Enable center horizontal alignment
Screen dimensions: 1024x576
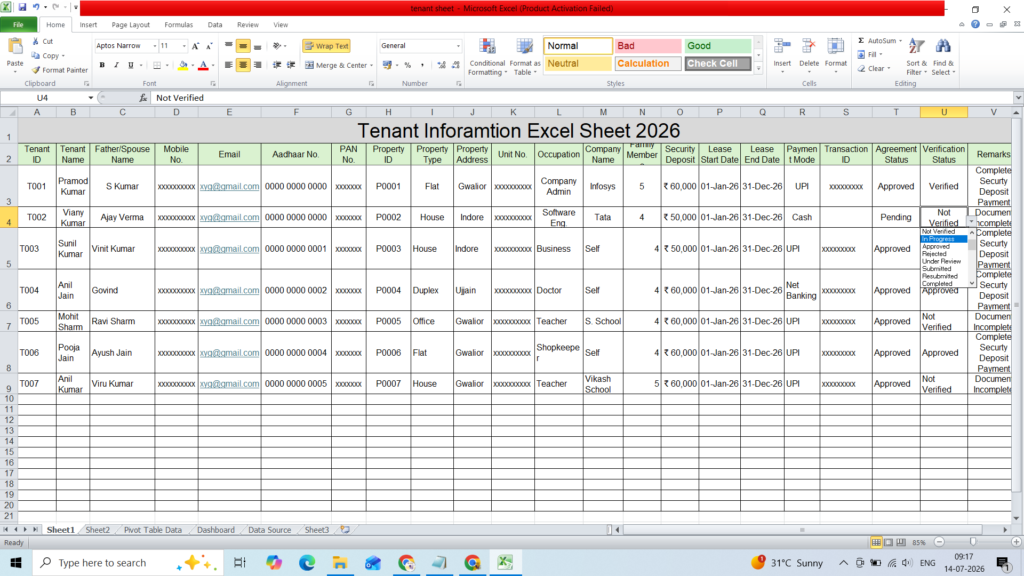[x=243, y=65]
